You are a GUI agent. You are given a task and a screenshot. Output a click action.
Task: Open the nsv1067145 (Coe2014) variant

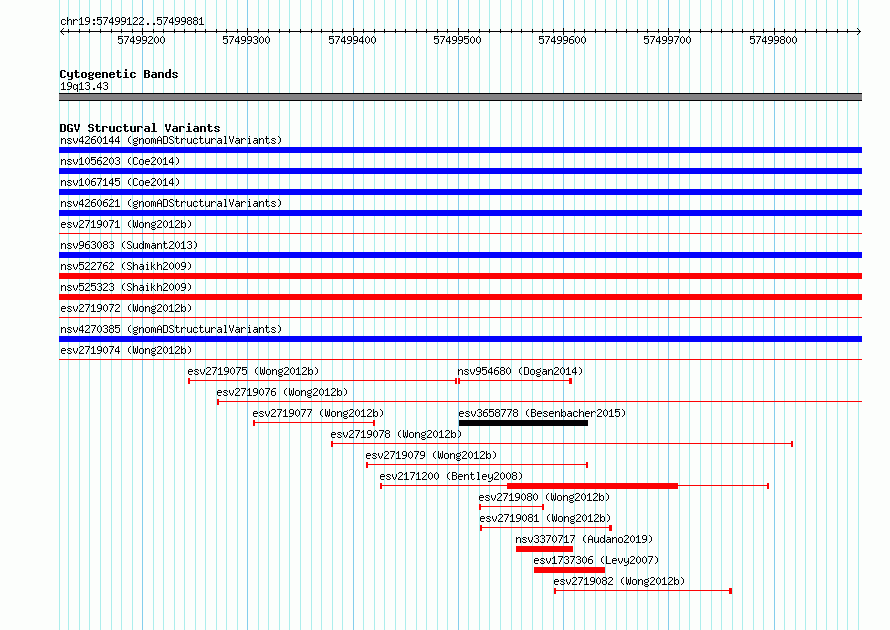pyautogui.click(x=120, y=182)
